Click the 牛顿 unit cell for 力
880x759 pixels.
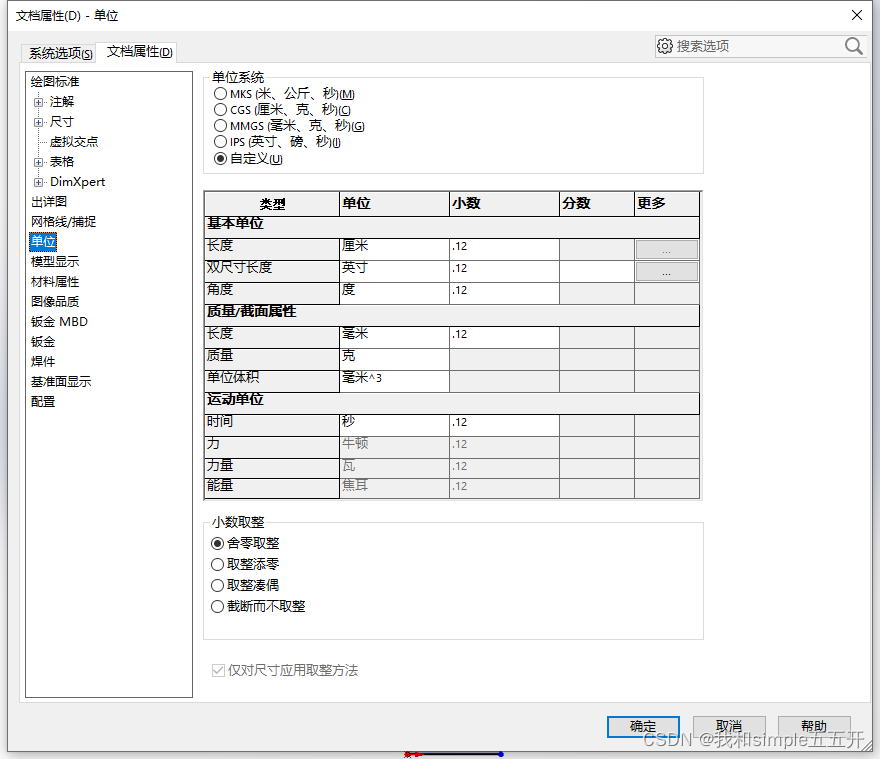[x=394, y=447]
